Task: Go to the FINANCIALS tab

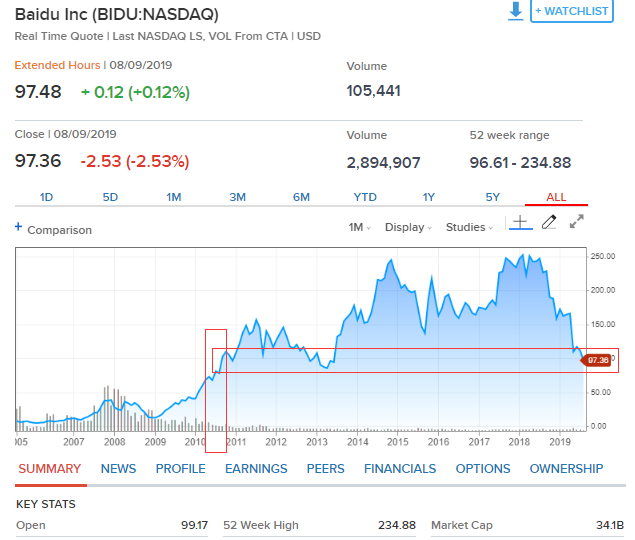Action: point(400,468)
